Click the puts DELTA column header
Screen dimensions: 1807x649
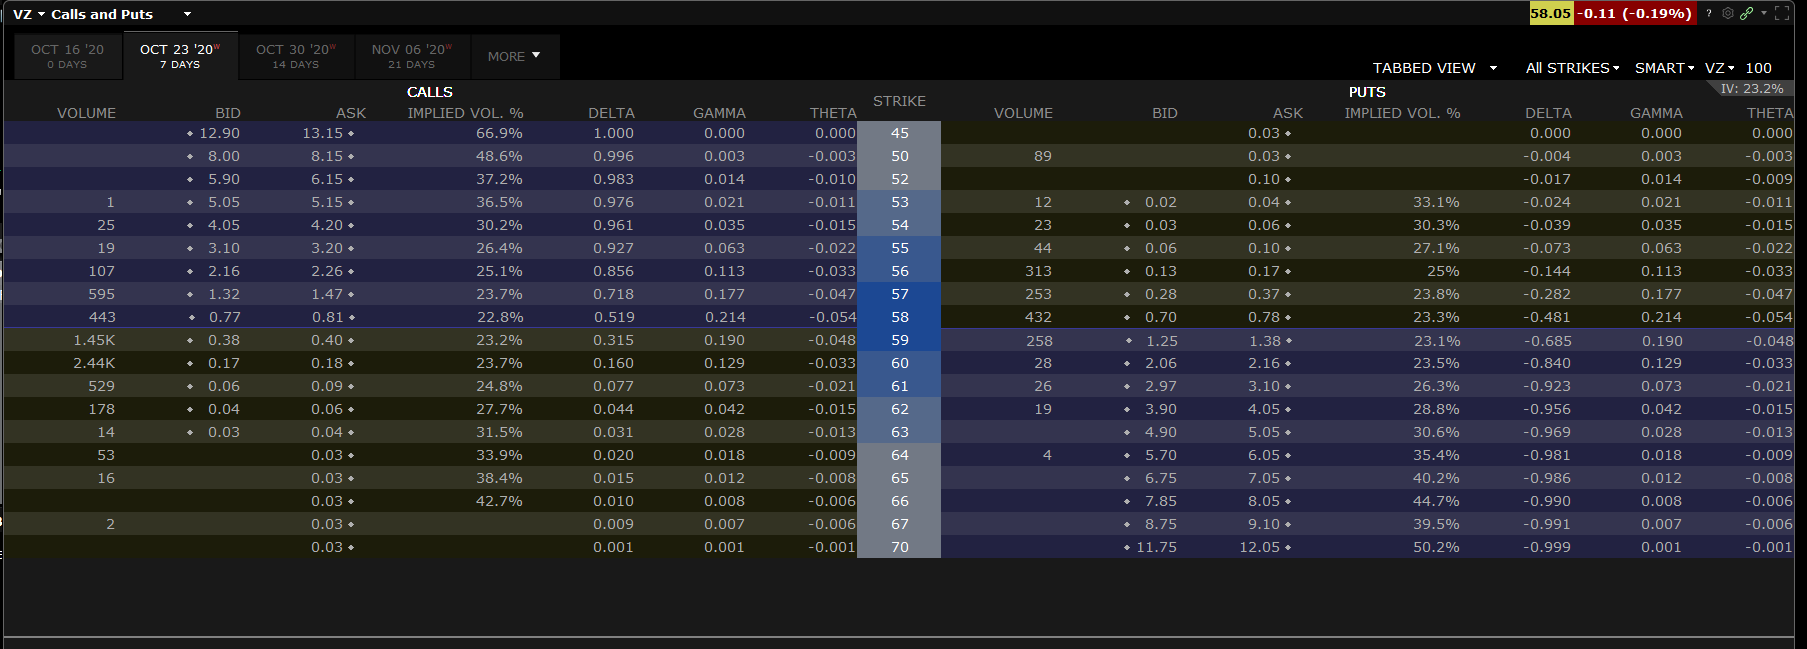(1548, 113)
